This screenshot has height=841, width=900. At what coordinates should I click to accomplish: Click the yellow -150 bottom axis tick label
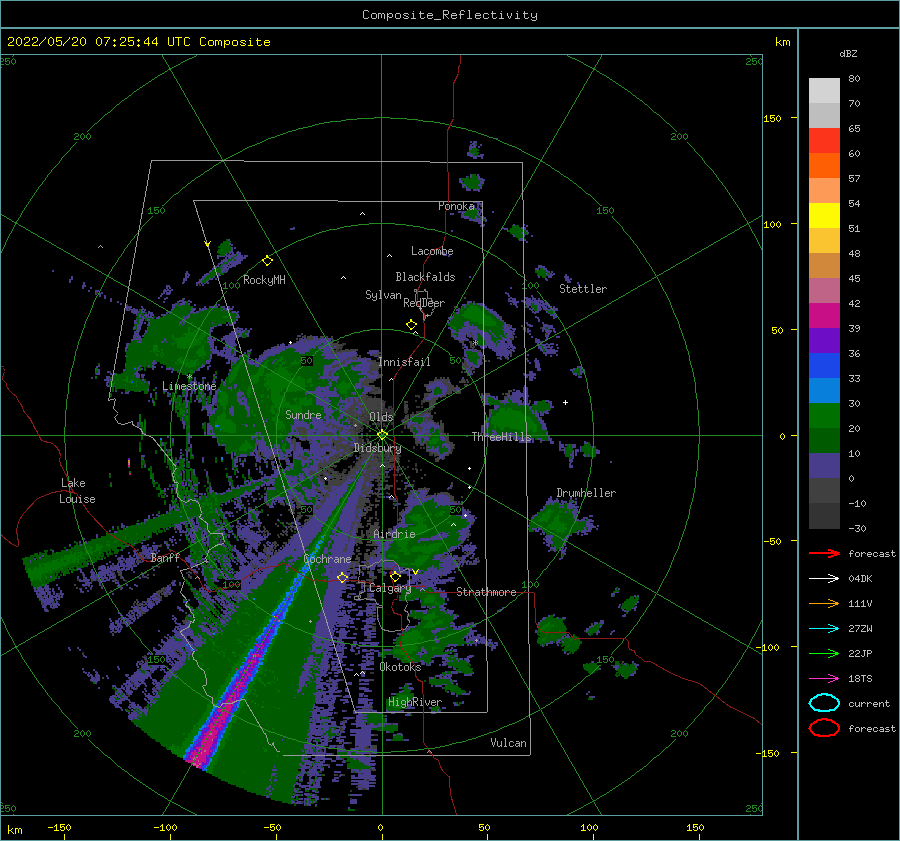tap(59, 828)
